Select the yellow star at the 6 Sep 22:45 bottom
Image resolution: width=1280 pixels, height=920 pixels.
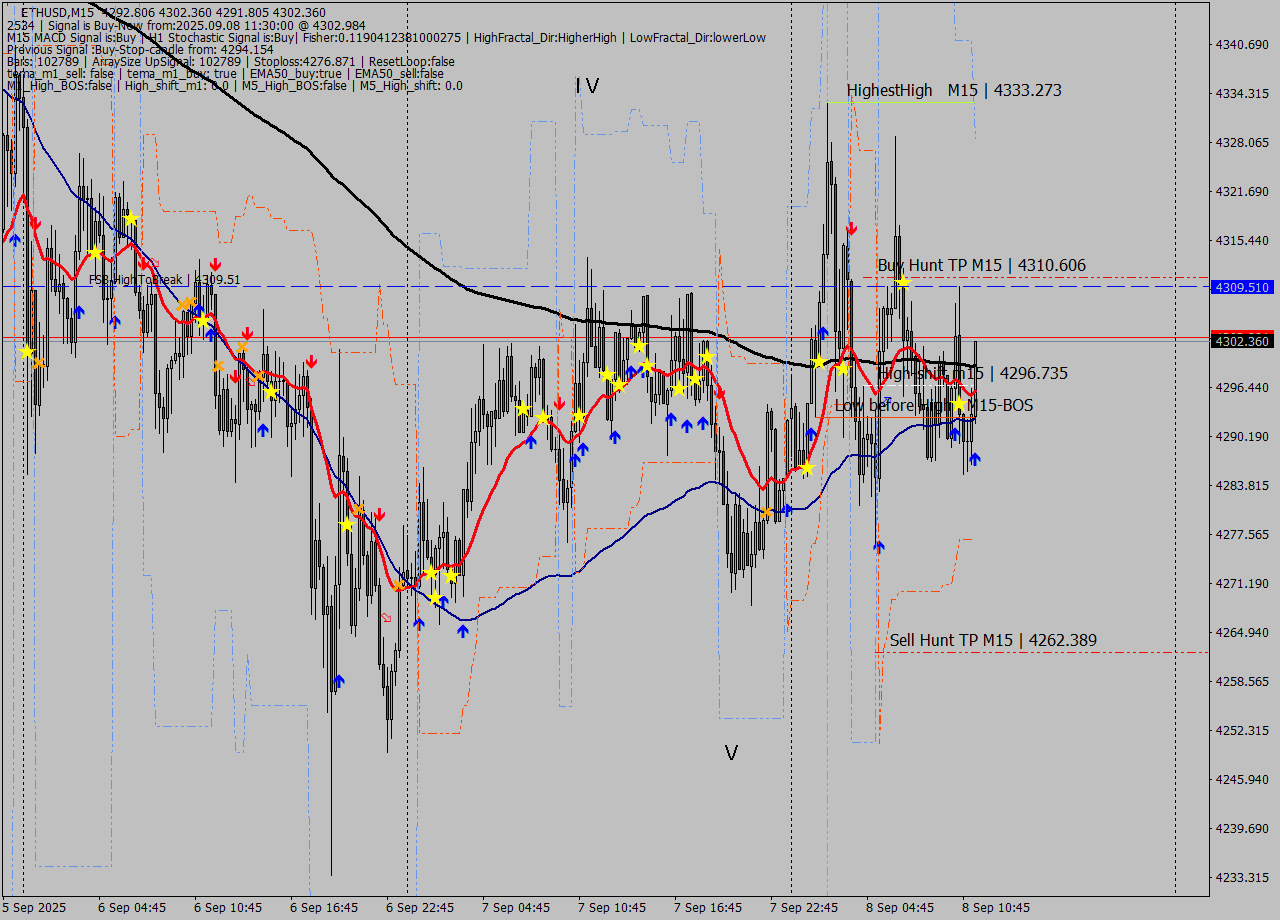pos(435,598)
